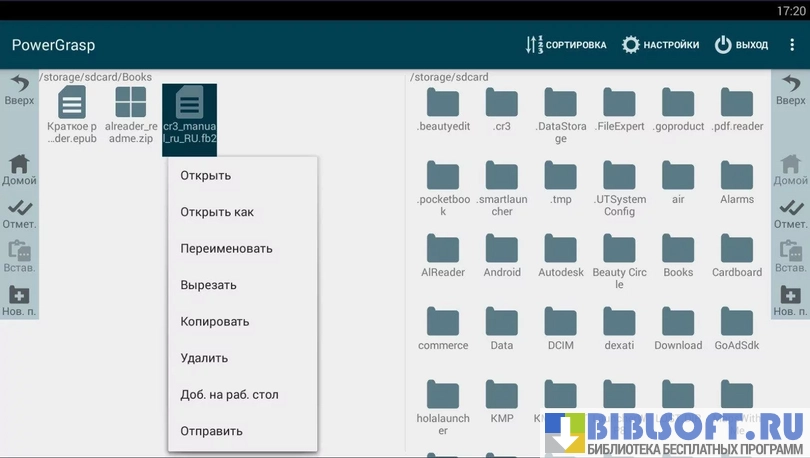Select Копировать in context menu
The width and height of the screenshot is (810, 458).
(x=215, y=322)
